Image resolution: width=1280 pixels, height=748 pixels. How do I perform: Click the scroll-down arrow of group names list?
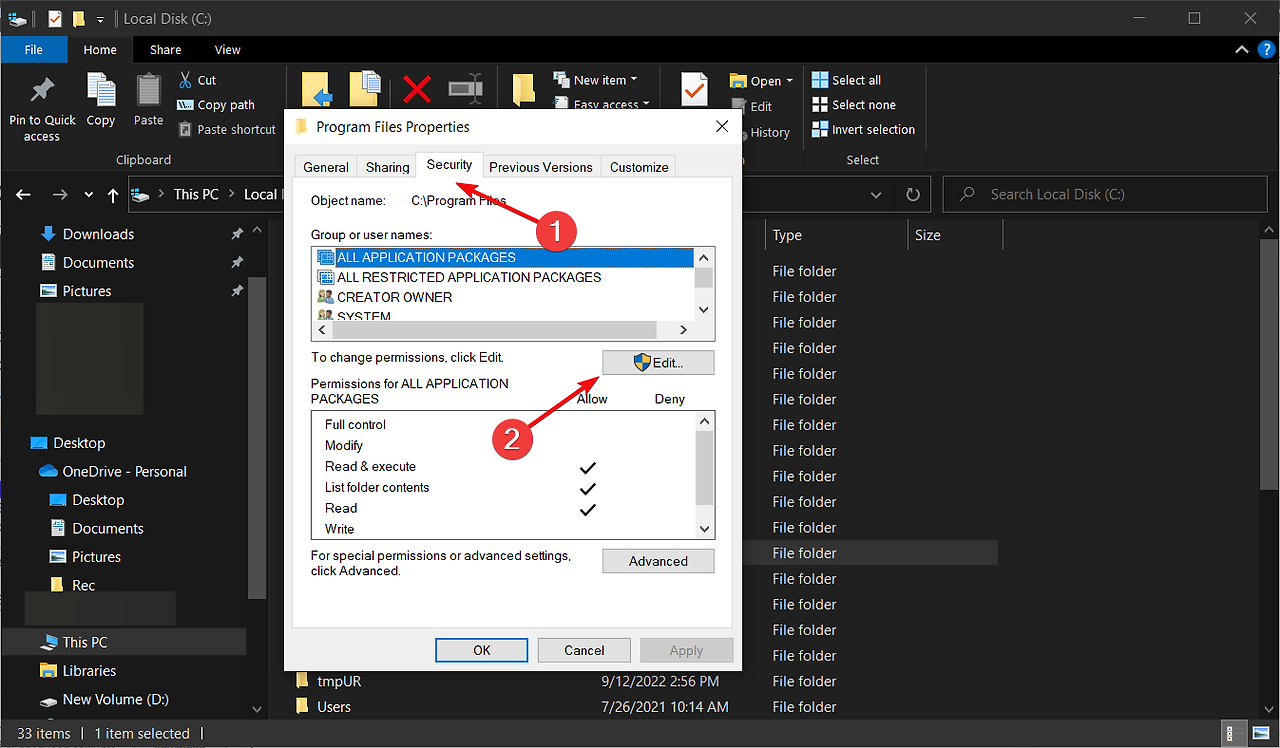click(x=705, y=310)
